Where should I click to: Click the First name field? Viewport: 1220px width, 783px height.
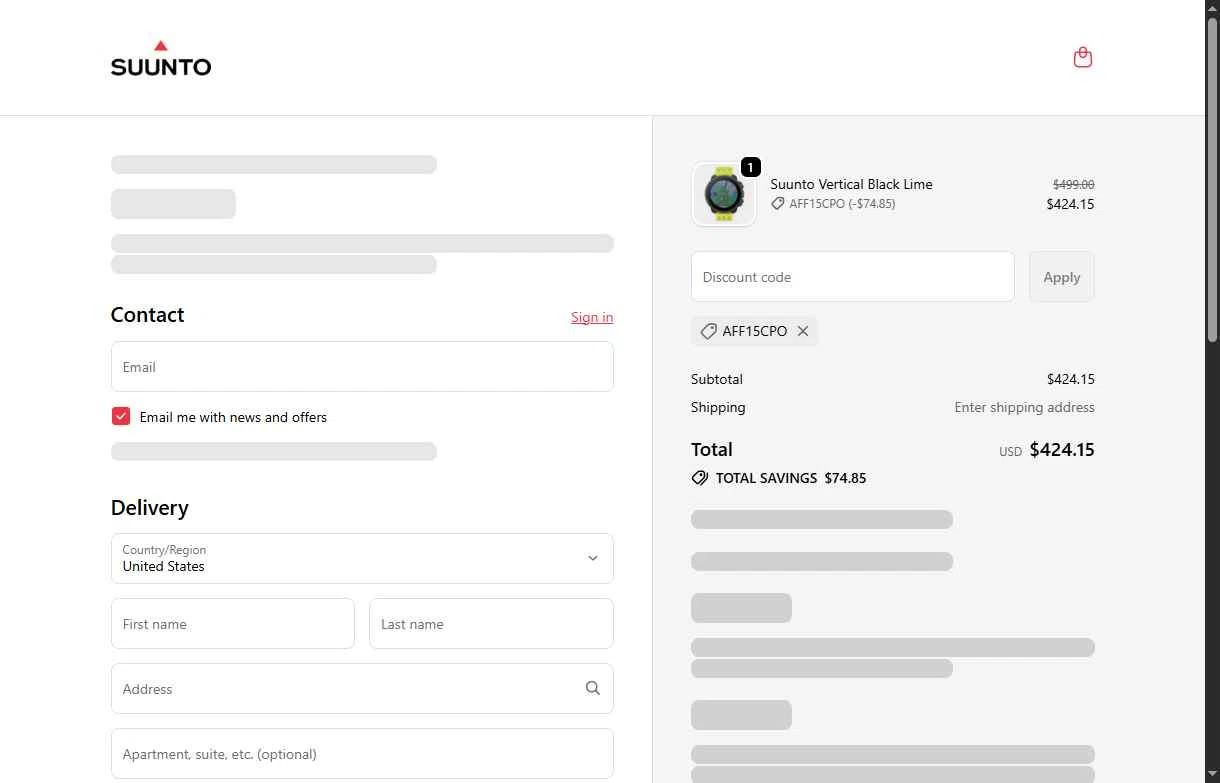point(233,624)
